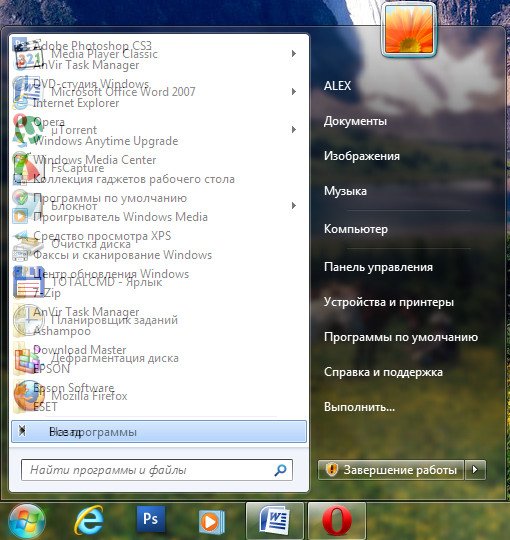Open the Epson Software folder
510x540 pixels.
point(74,388)
